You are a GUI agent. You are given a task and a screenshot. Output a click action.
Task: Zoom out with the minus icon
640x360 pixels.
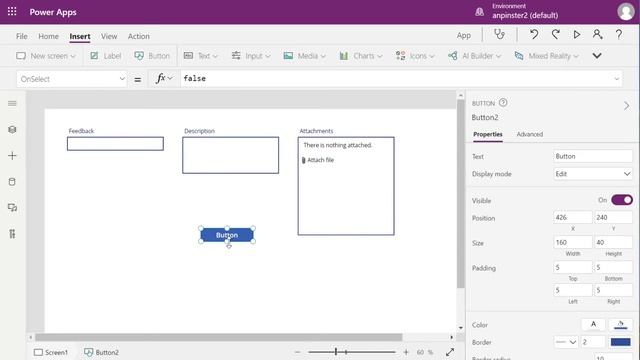(297, 352)
